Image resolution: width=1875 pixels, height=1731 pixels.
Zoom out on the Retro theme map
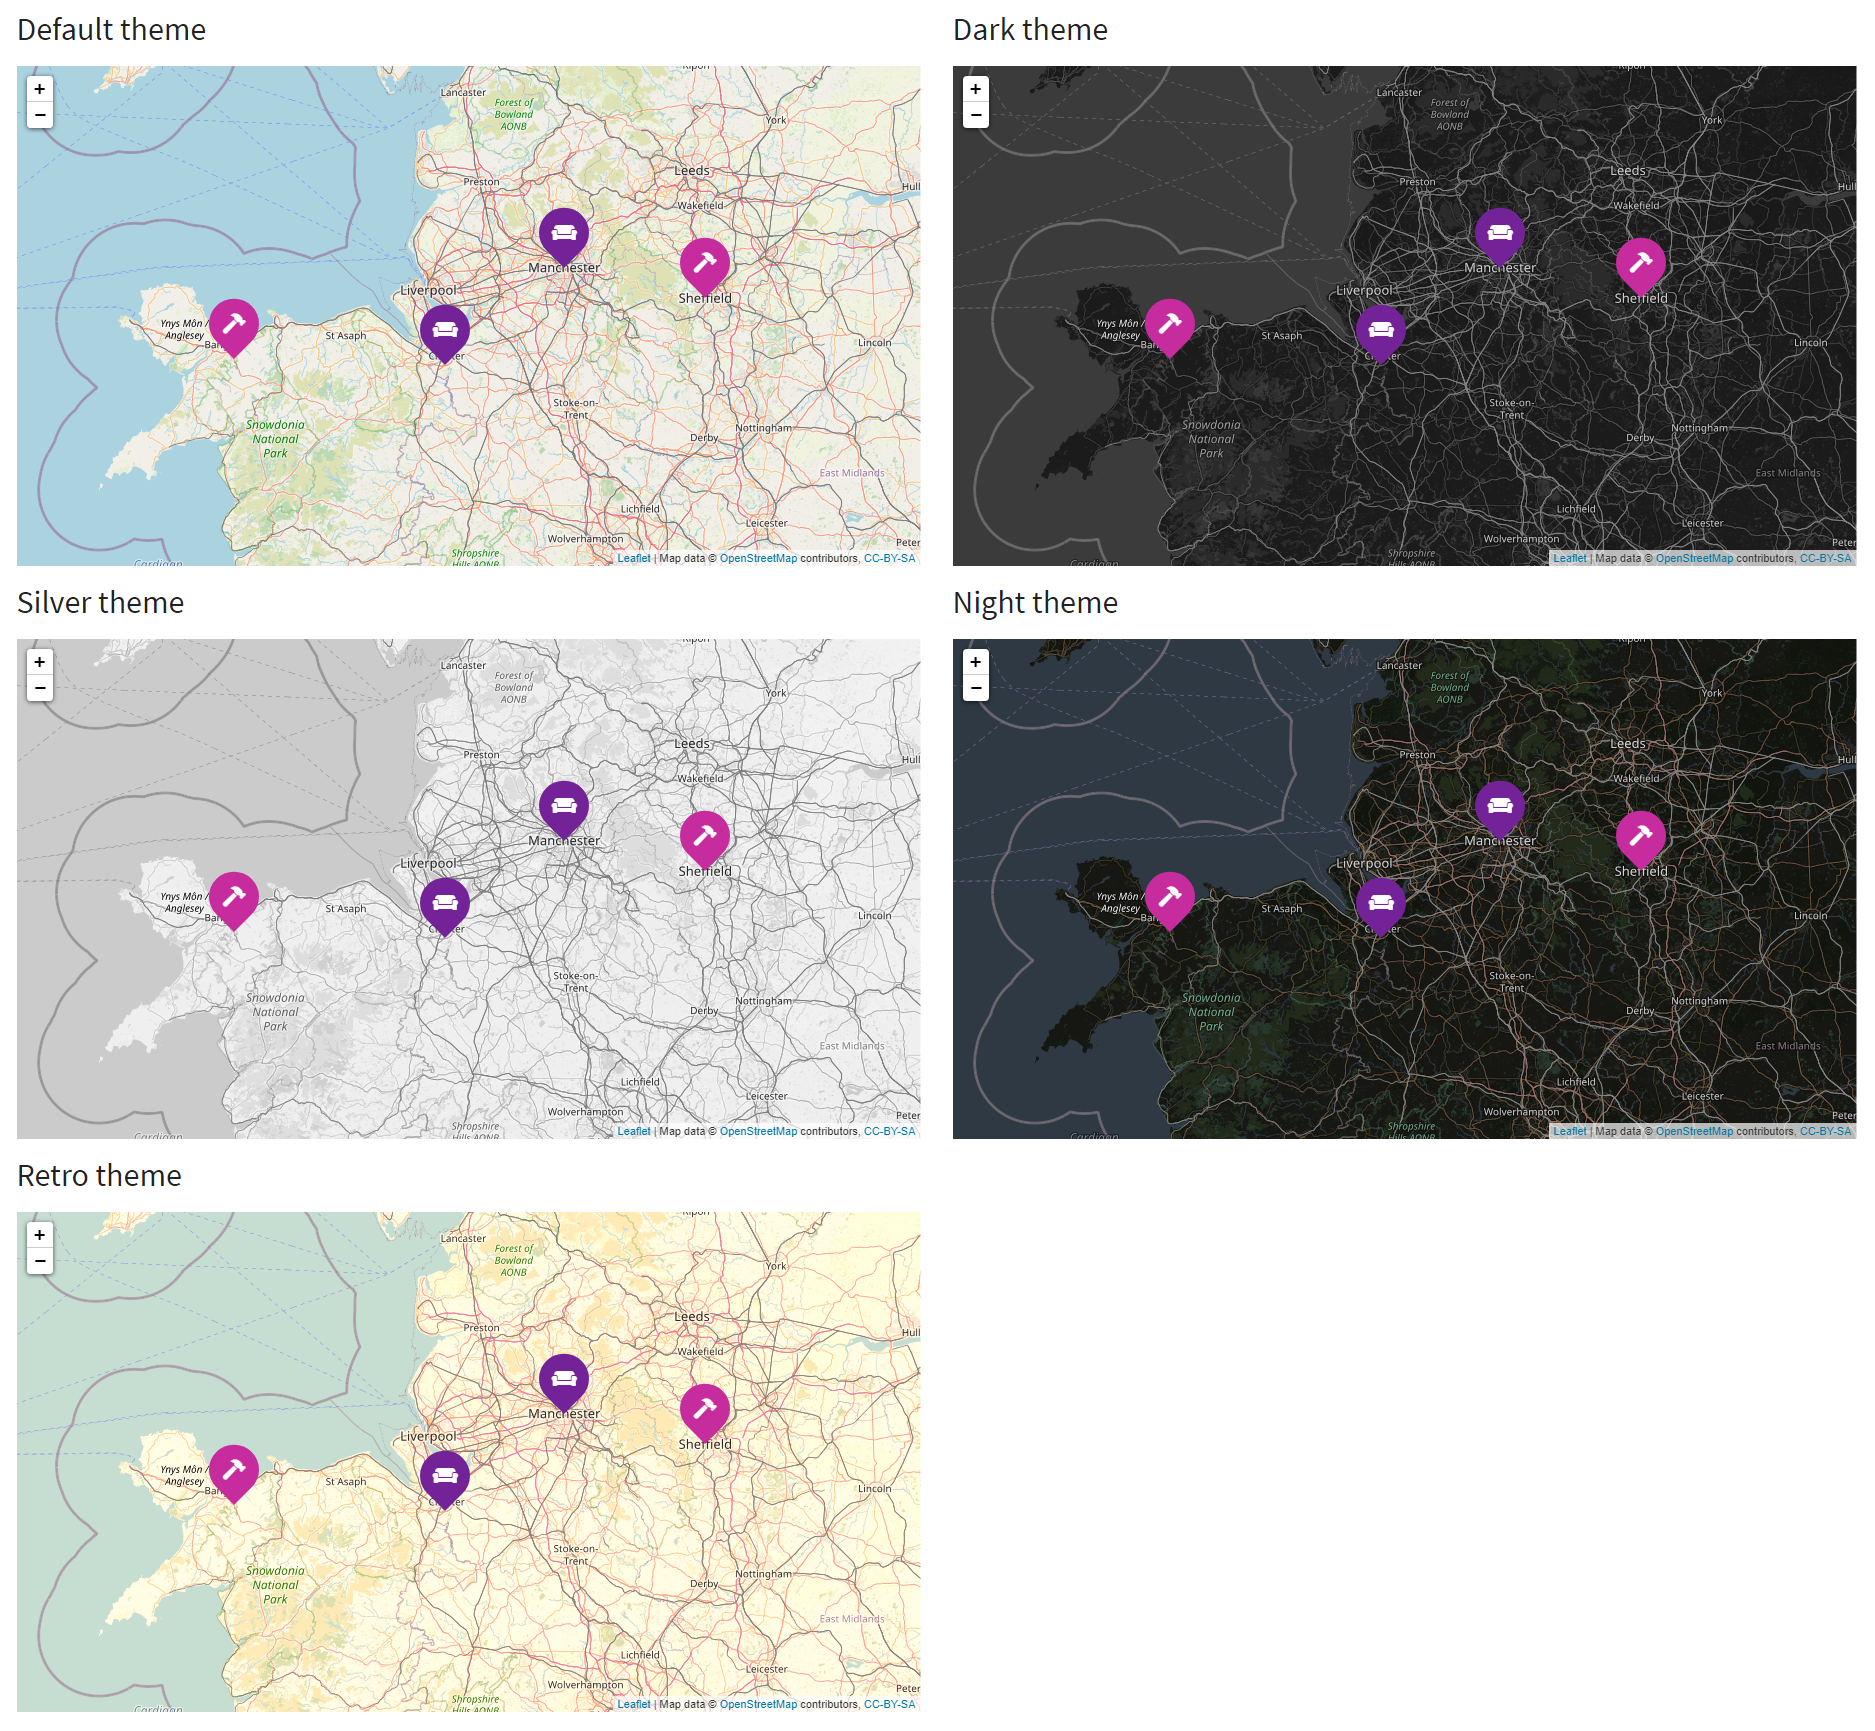tap(40, 1261)
